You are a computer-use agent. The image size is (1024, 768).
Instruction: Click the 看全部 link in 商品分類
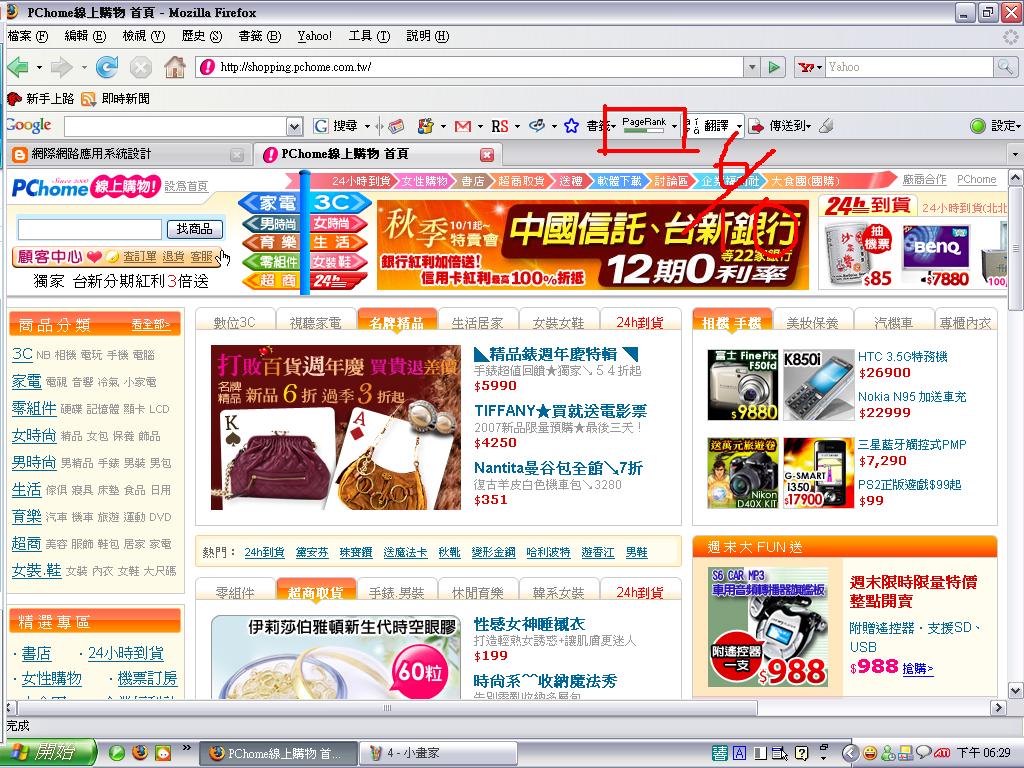[150, 324]
